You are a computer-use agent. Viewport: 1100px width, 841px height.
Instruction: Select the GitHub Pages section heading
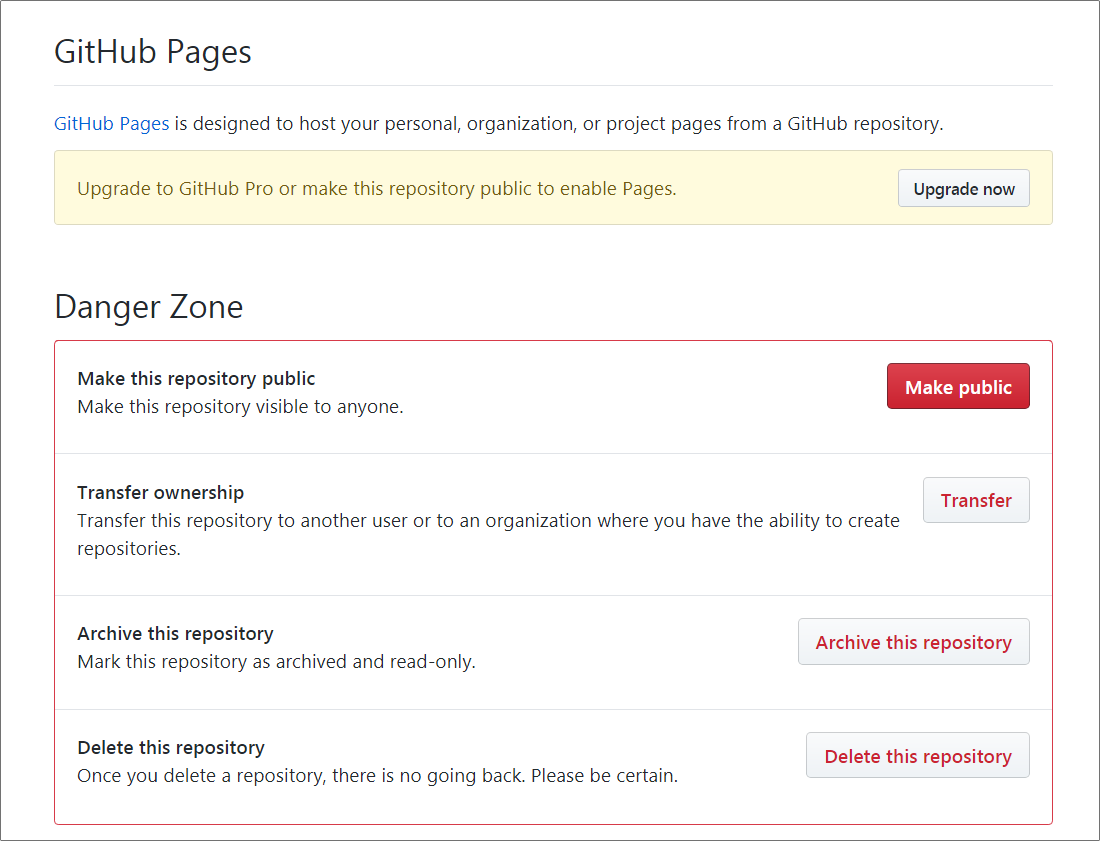point(153,52)
